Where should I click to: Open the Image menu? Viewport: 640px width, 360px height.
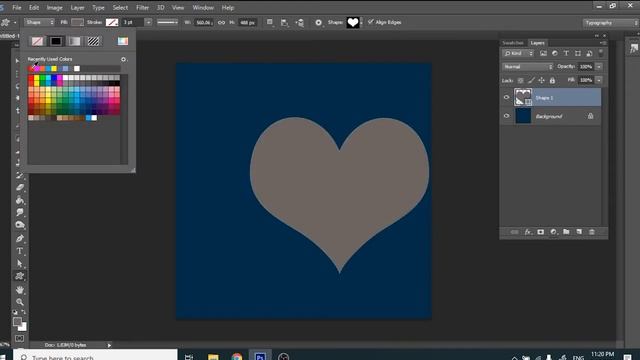point(54,8)
